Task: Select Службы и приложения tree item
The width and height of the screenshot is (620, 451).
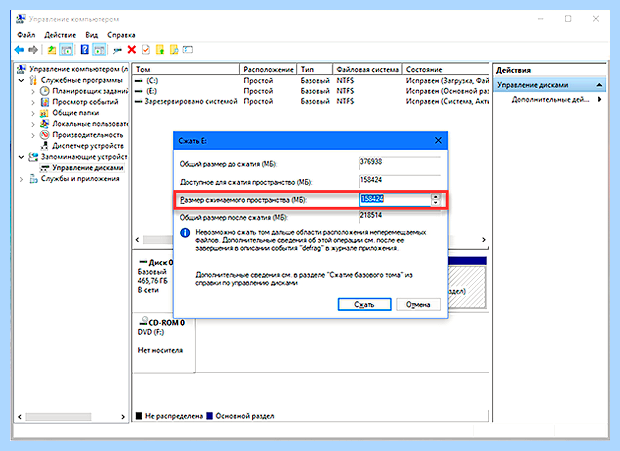Action: (80, 179)
